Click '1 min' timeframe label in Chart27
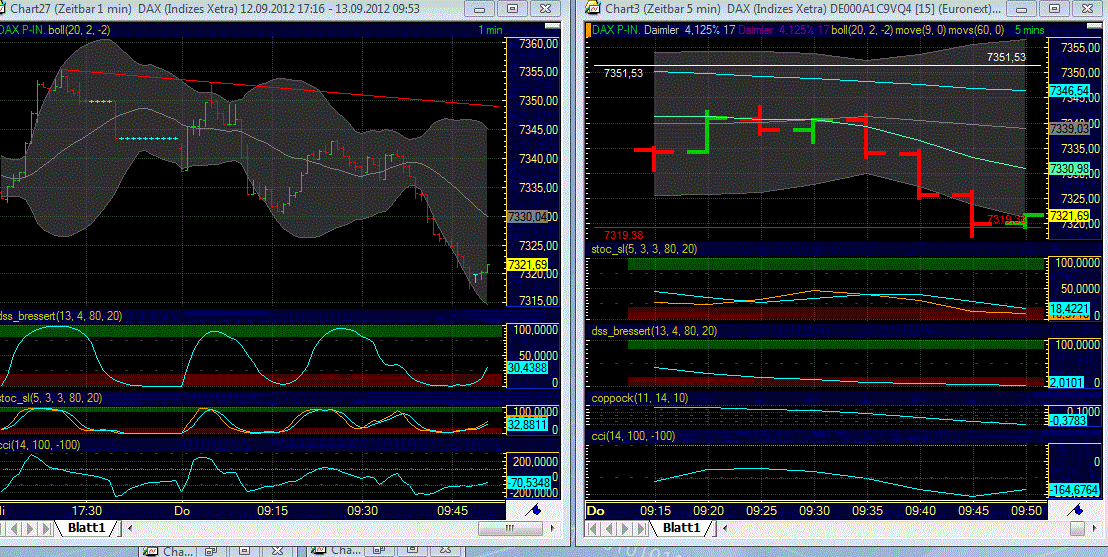 tap(490, 30)
